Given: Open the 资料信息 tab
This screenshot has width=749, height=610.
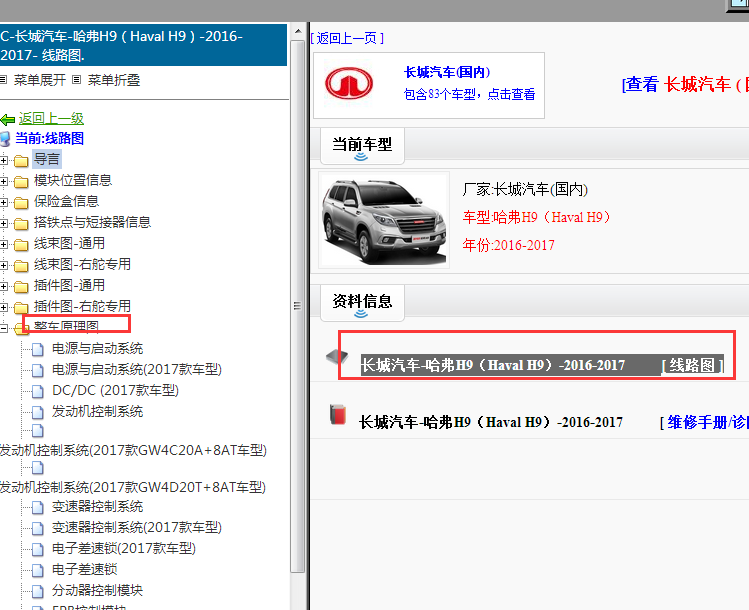Looking at the screenshot, I should point(362,303).
